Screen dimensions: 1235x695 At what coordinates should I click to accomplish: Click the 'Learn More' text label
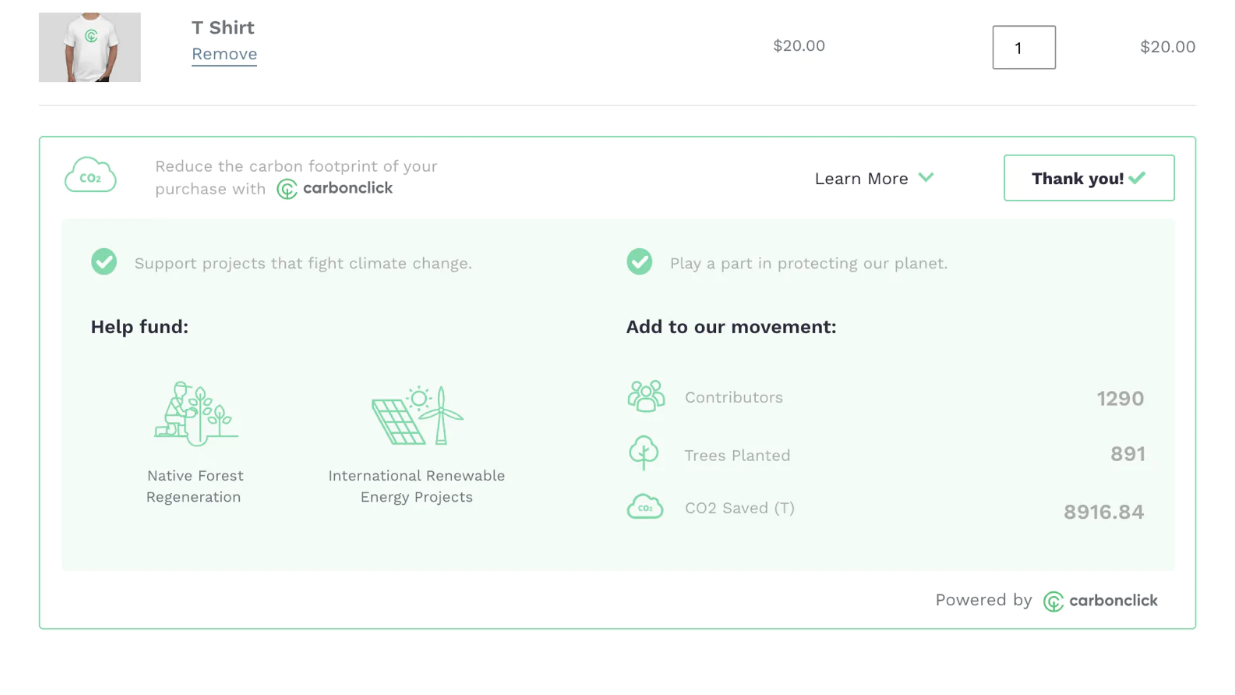point(861,179)
